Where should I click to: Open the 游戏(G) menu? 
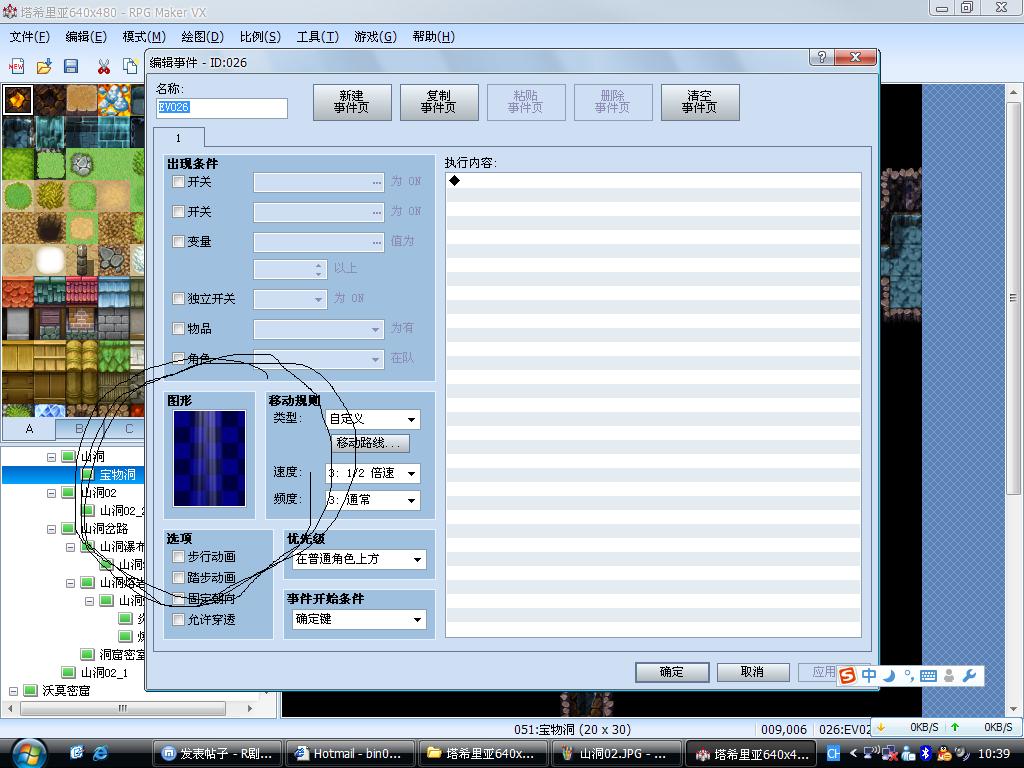[x=376, y=37]
